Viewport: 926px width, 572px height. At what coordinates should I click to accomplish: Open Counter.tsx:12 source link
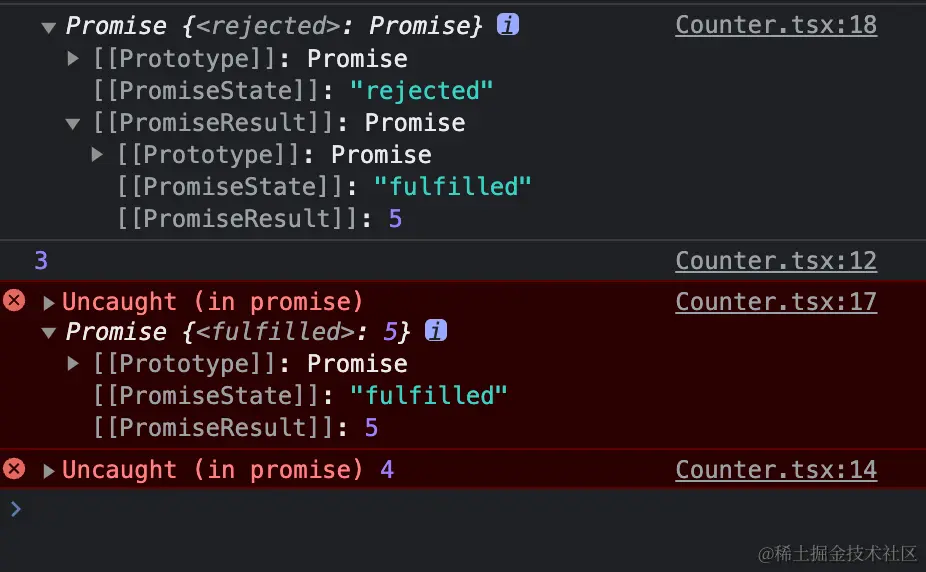coord(776,261)
